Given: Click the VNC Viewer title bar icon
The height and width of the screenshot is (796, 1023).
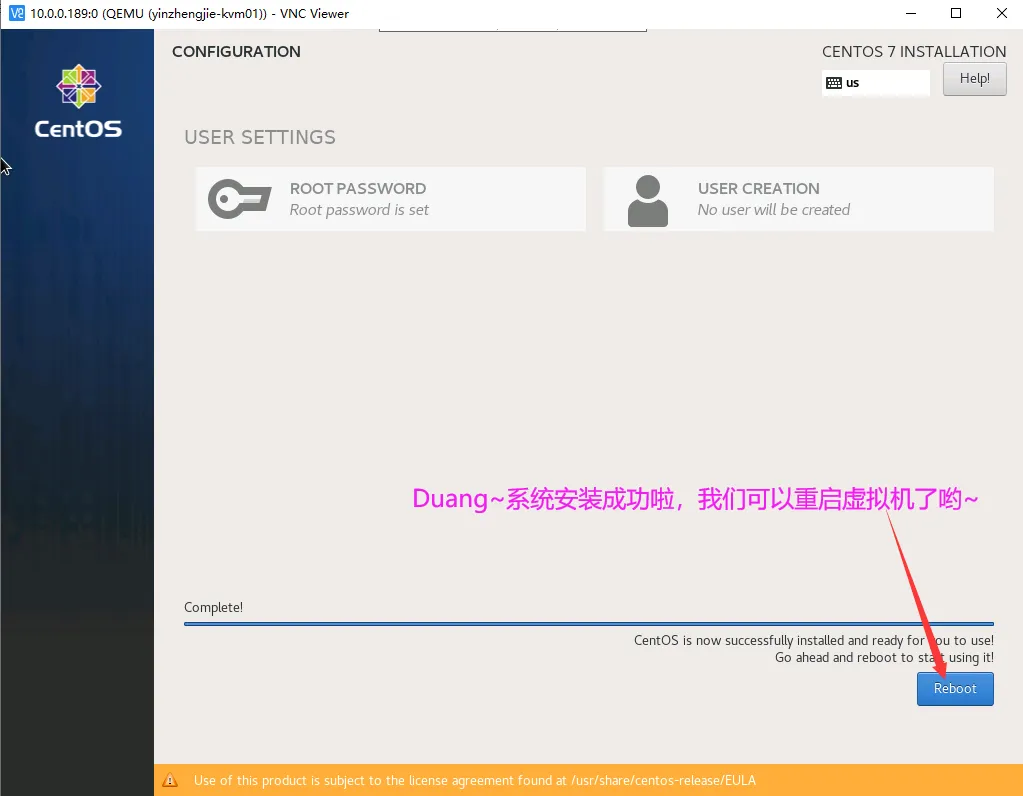Looking at the screenshot, I should pyautogui.click(x=16, y=13).
